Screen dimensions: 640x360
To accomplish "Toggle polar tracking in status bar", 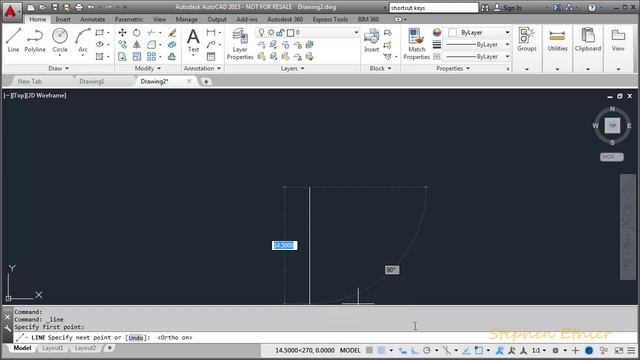I will point(427,350).
